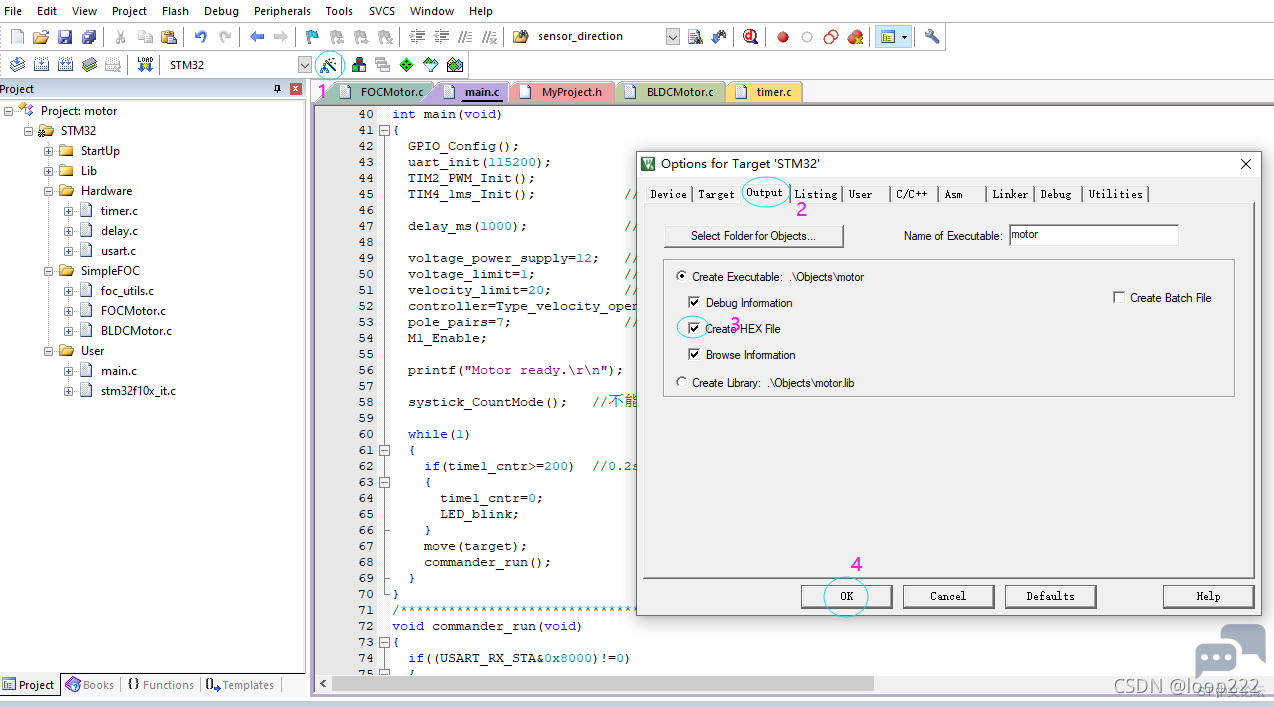The height and width of the screenshot is (707, 1274).
Task: Click Select Folder for Objects button
Action: 753,236
